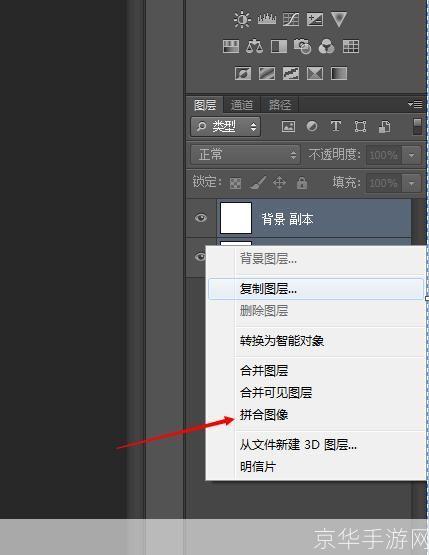This screenshot has height=555, width=429.
Task: Choose 从文件新建 3D 图层... item
Action: tap(316, 445)
